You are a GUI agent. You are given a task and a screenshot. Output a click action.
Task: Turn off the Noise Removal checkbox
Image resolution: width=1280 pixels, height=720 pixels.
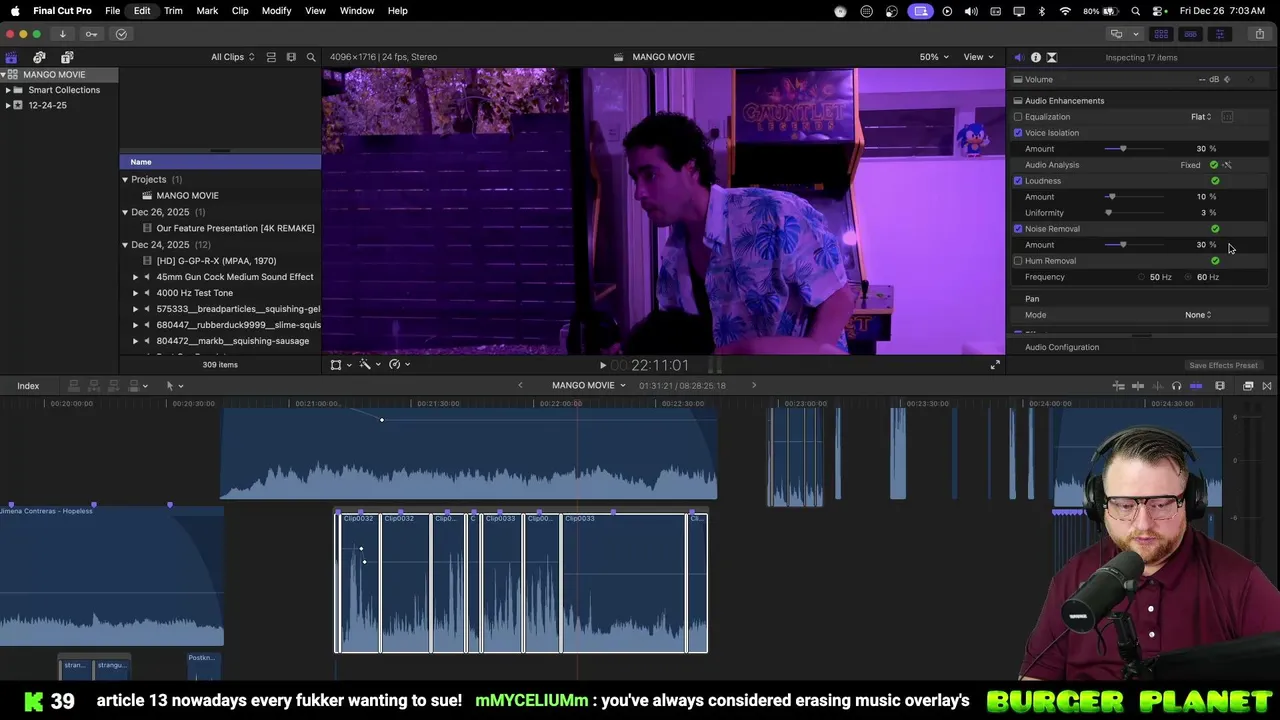(1018, 229)
